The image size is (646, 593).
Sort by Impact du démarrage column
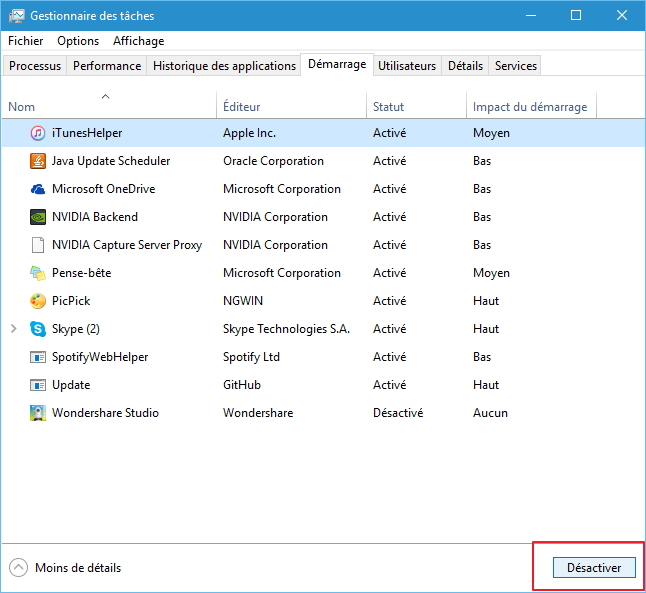coord(531,106)
